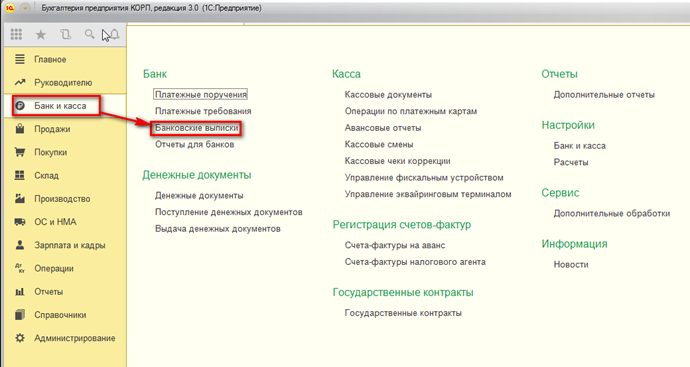Open Платежные требования
Image resolution: width=690 pixels, height=367 pixels.
203,111
